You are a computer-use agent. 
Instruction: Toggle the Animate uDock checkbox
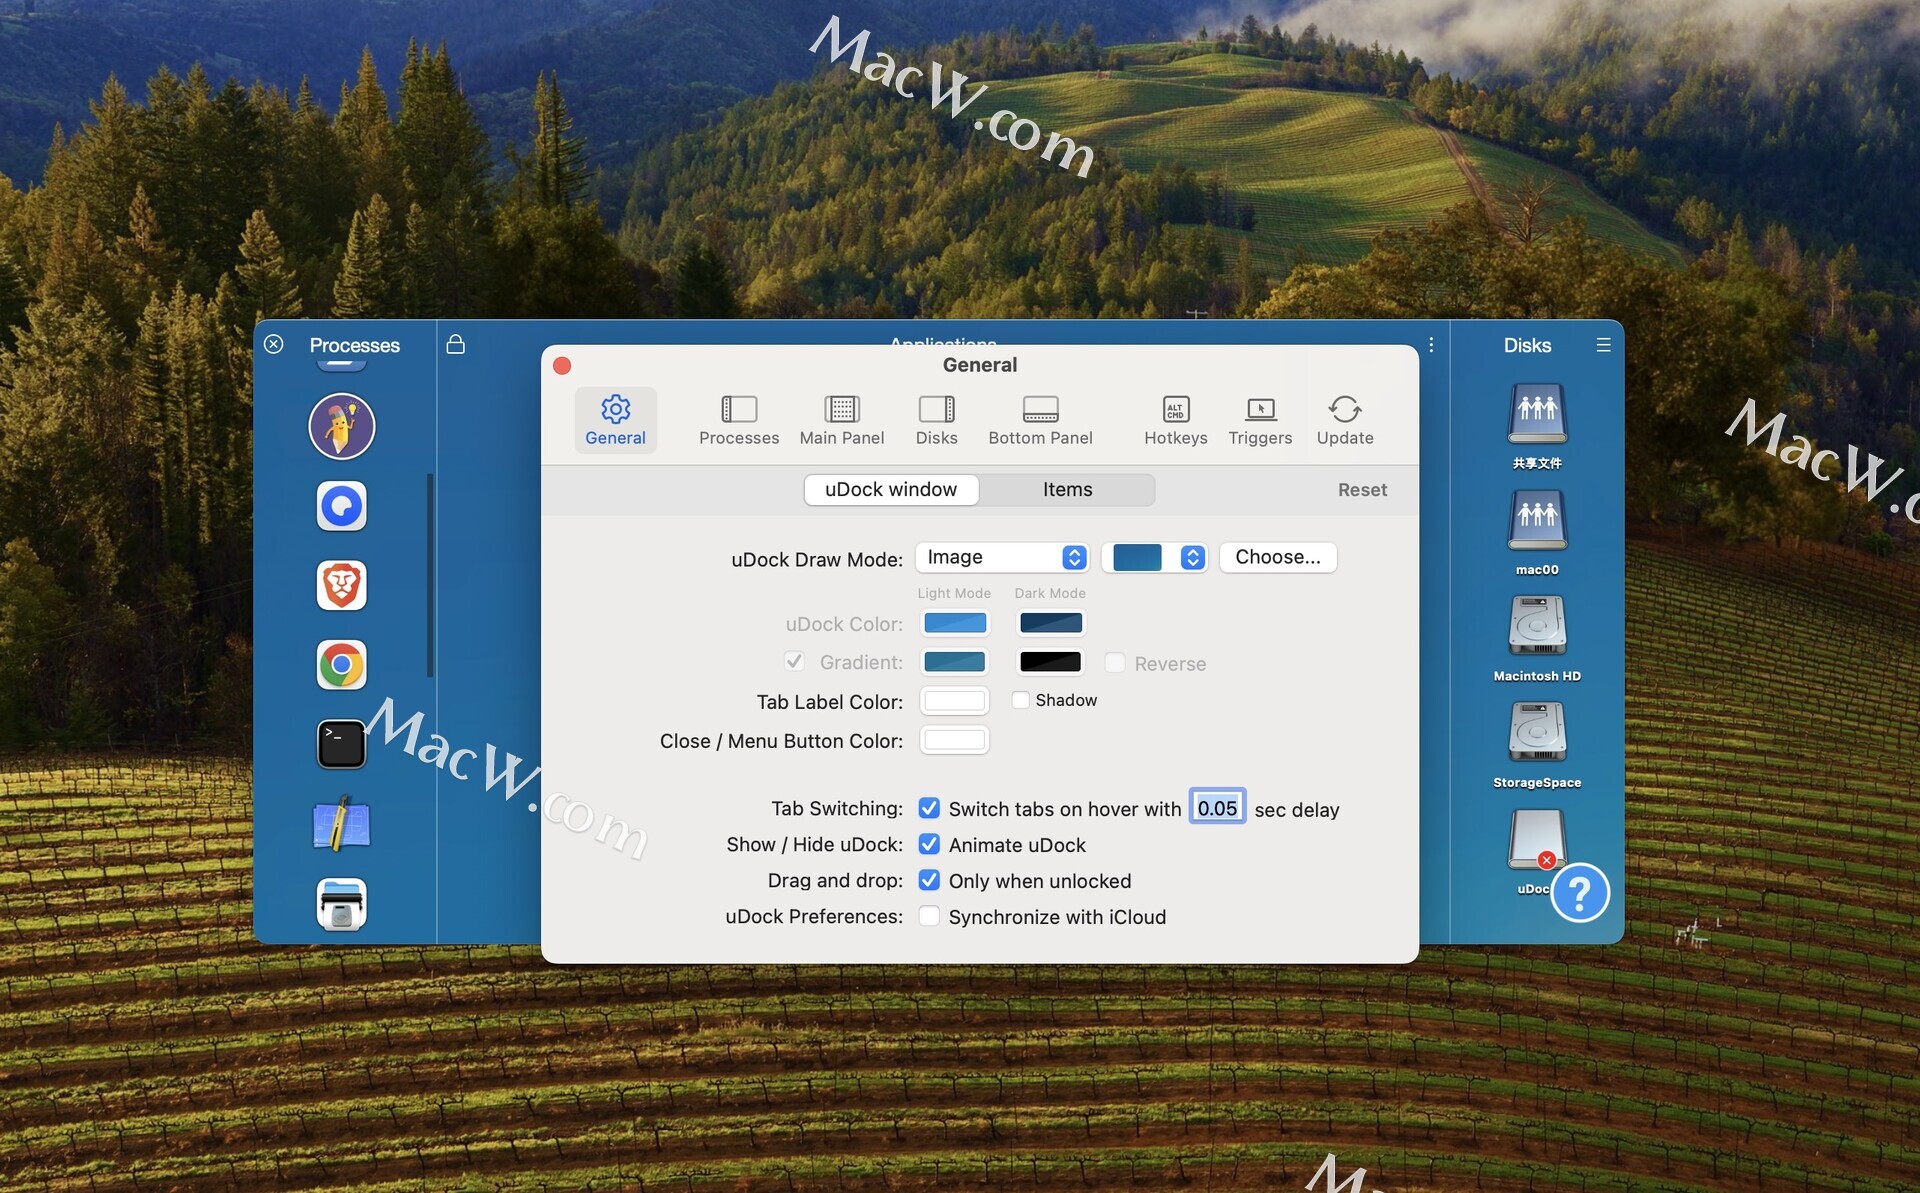tap(929, 844)
